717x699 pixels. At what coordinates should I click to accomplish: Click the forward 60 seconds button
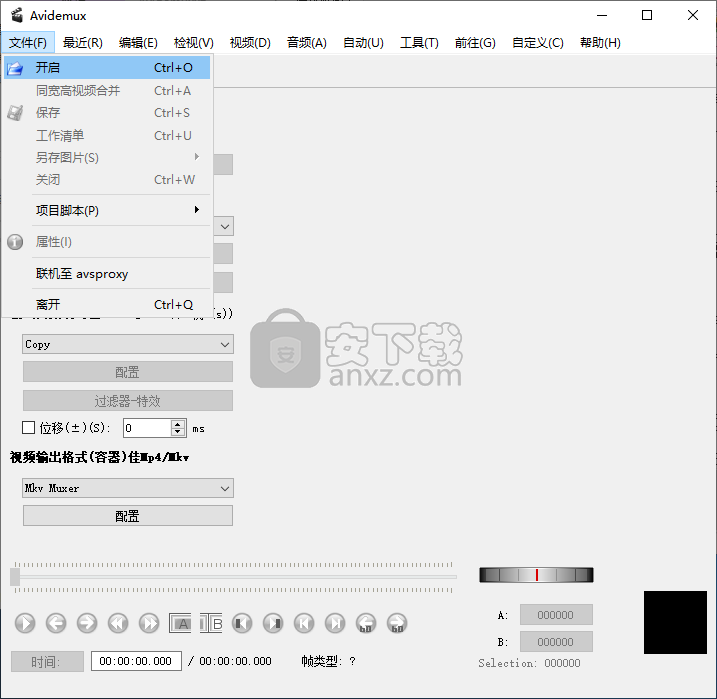[x=397, y=623]
